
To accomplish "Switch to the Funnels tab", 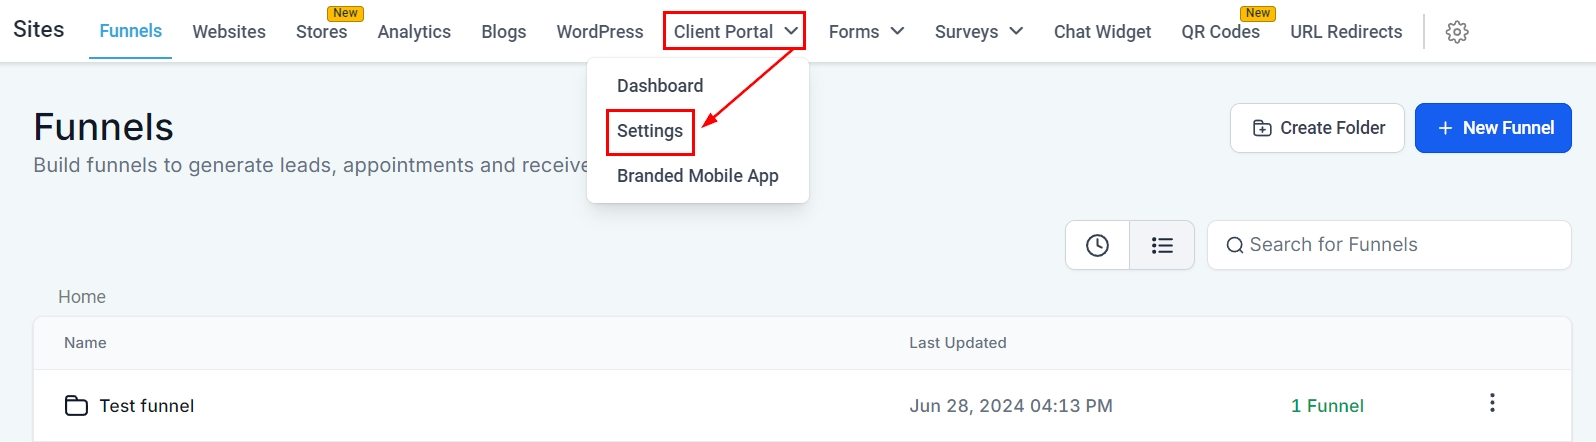I will pyautogui.click(x=130, y=31).
